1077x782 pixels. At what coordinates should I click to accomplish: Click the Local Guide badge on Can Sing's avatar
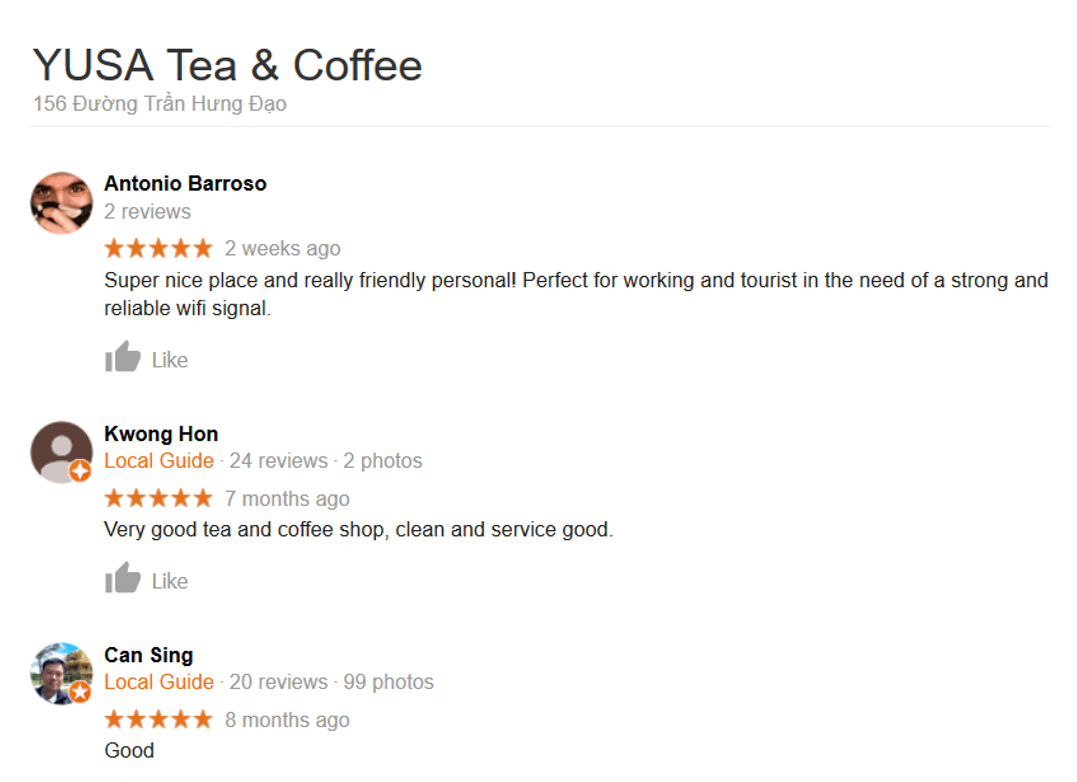(80, 692)
